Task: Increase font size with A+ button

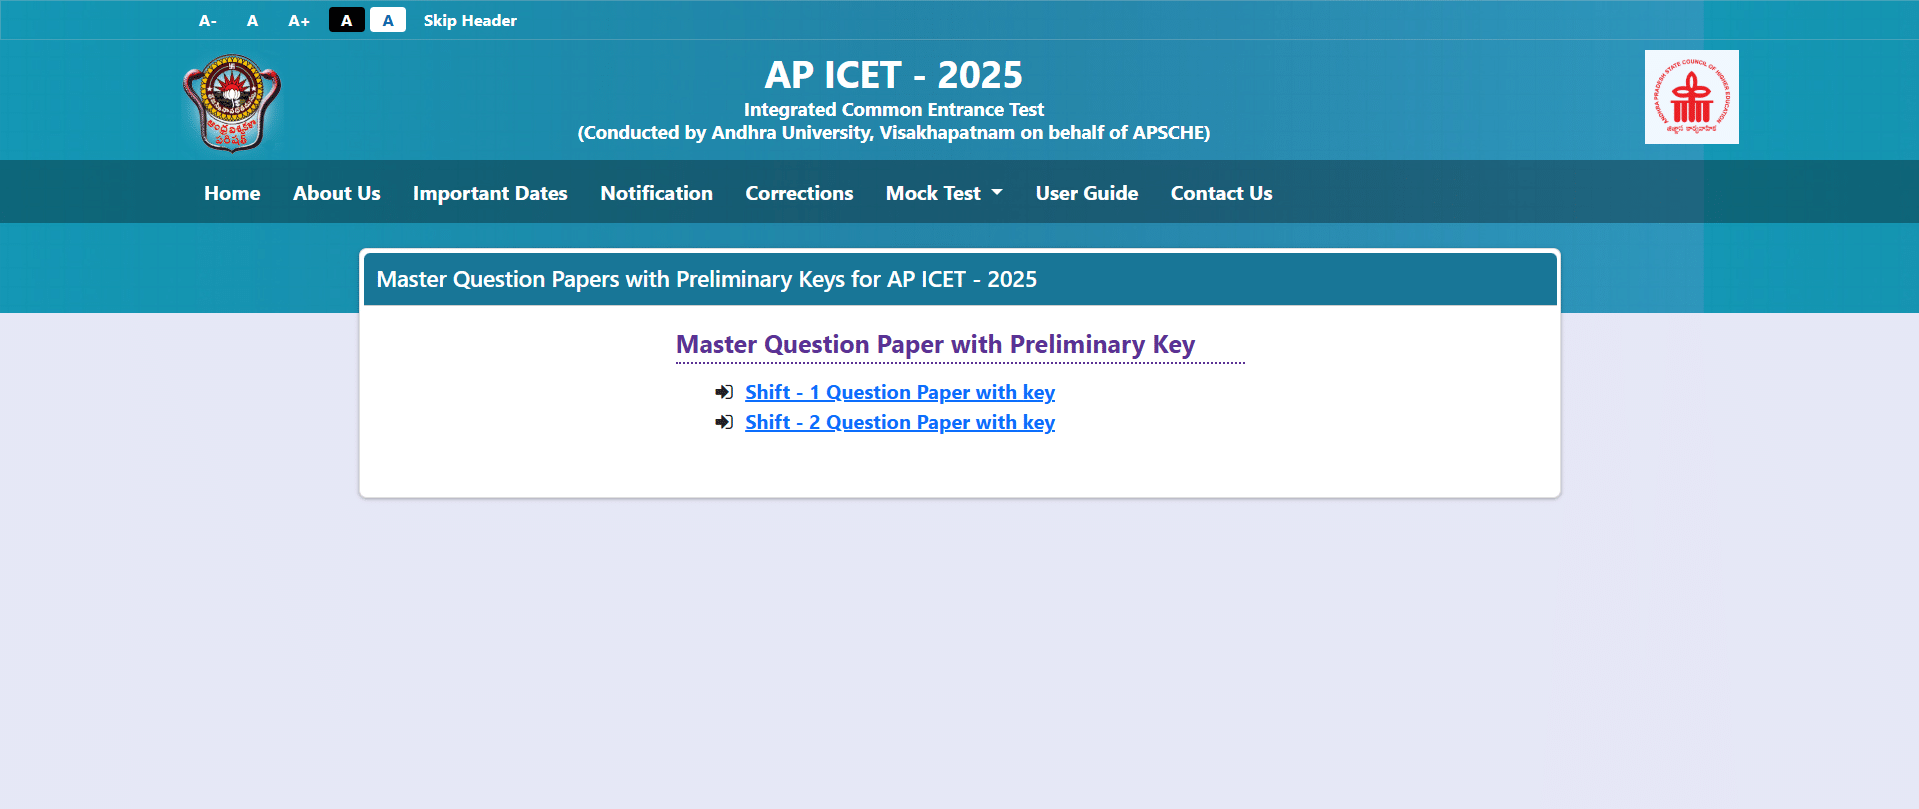Action: click(299, 20)
